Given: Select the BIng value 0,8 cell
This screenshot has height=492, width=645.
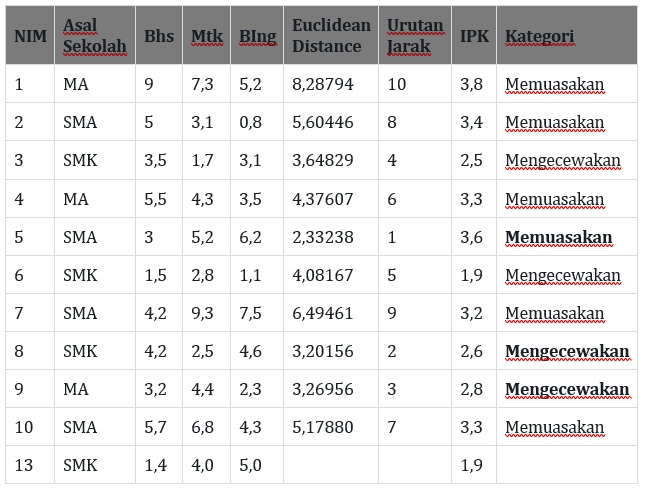Looking at the screenshot, I should [x=250, y=123].
